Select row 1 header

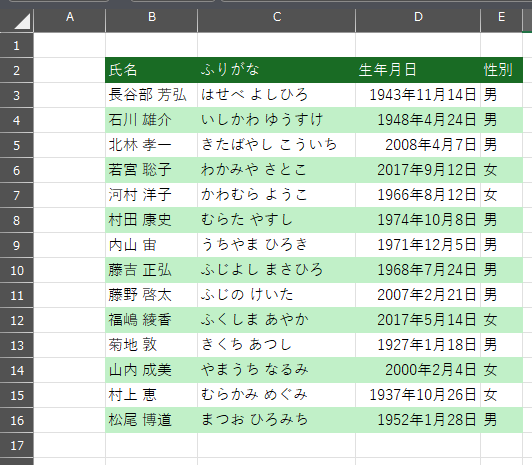(17, 45)
